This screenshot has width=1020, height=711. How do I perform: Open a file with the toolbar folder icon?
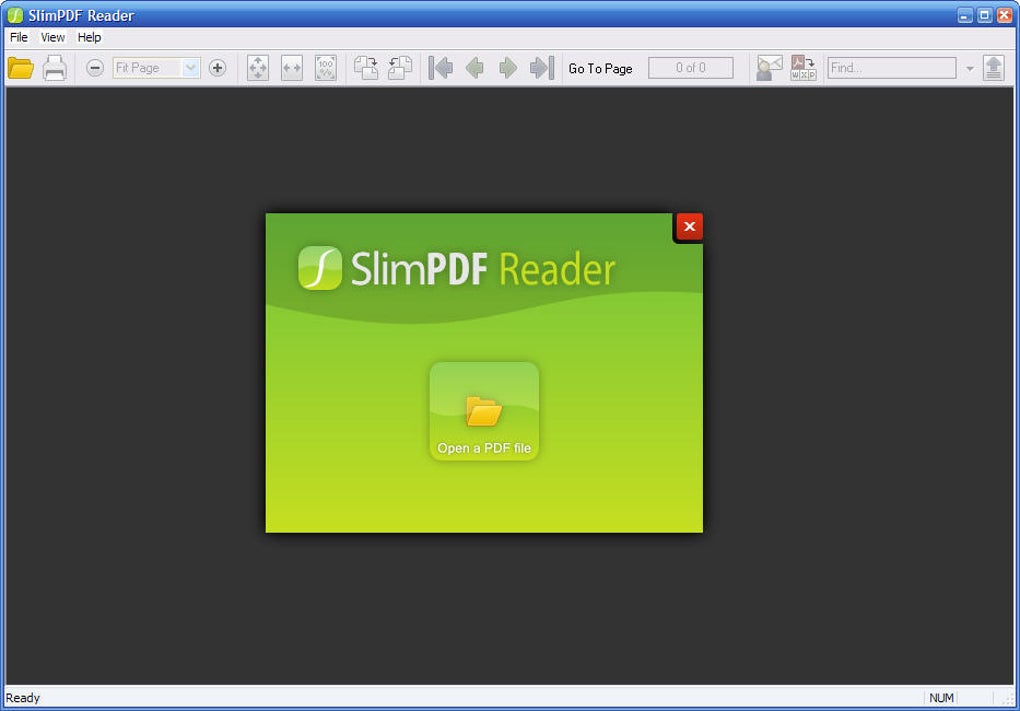20,68
